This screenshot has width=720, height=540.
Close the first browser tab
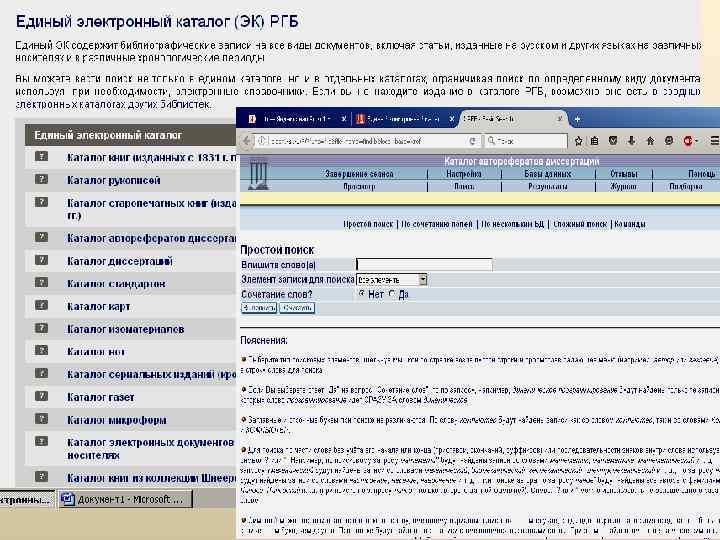343,119
